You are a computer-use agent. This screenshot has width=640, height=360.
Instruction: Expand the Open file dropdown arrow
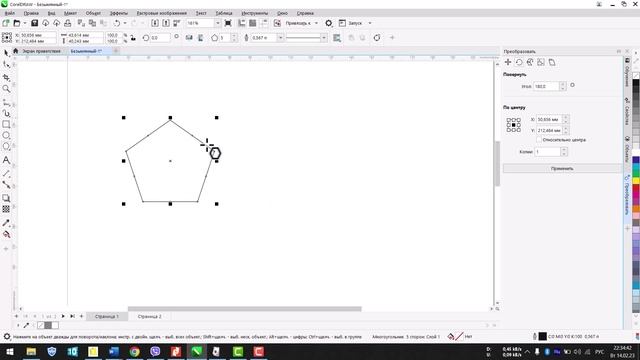coord(24,23)
